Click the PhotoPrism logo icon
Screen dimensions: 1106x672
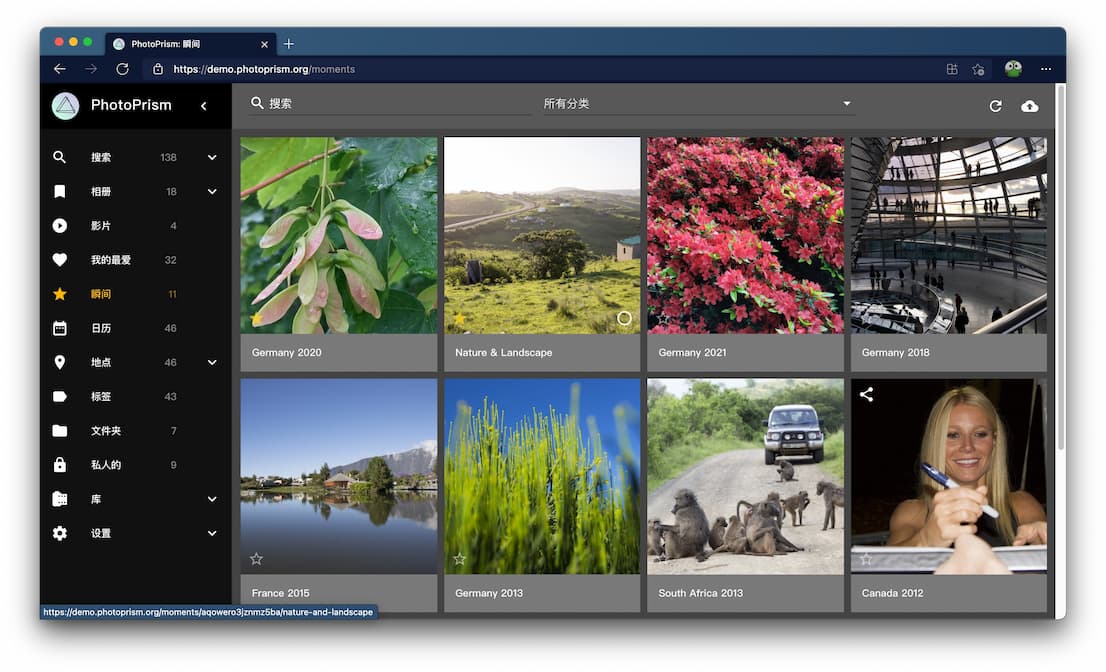pos(65,106)
